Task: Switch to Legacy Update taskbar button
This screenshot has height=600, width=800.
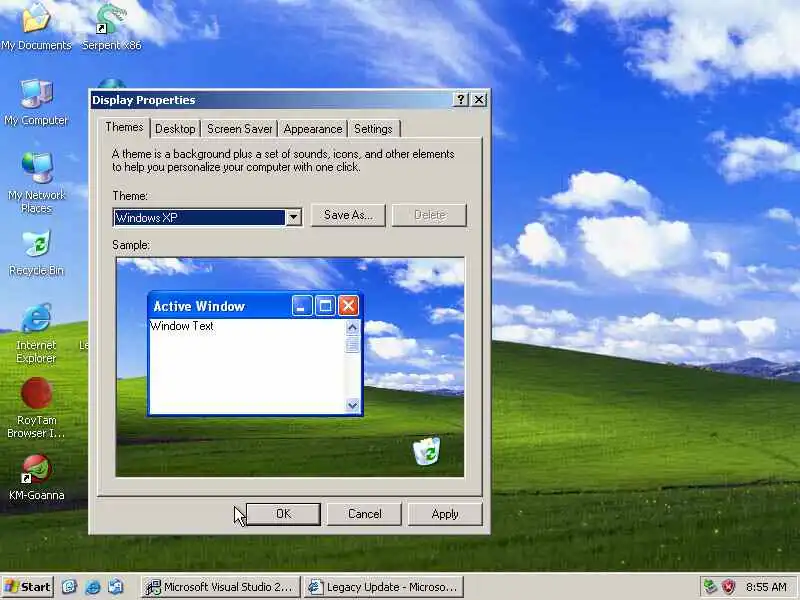Action: click(x=384, y=587)
